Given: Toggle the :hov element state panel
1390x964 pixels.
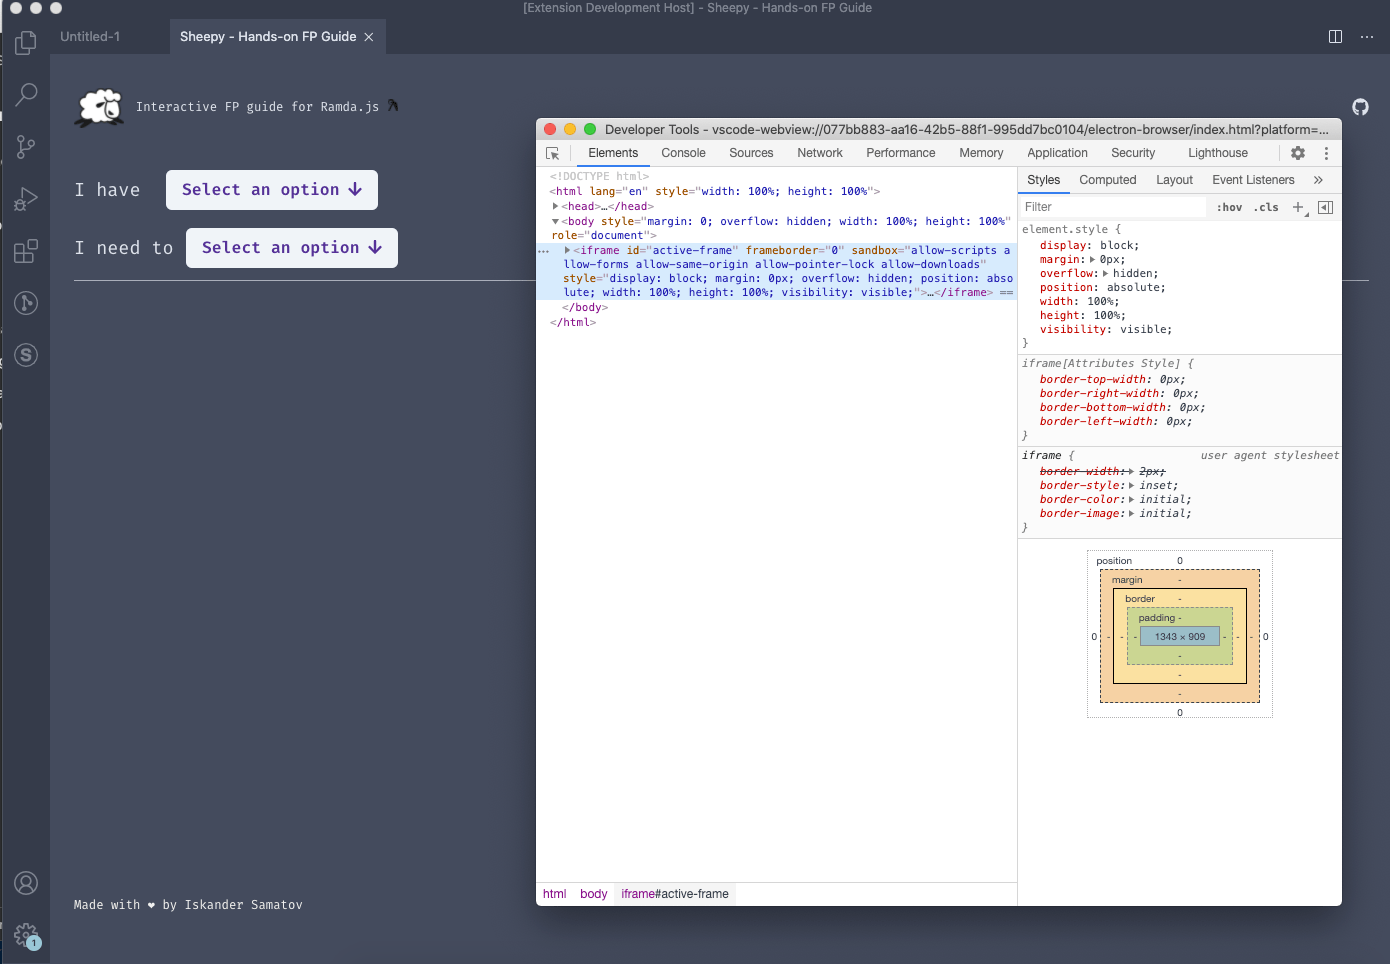Looking at the screenshot, I should pyautogui.click(x=1229, y=207).
